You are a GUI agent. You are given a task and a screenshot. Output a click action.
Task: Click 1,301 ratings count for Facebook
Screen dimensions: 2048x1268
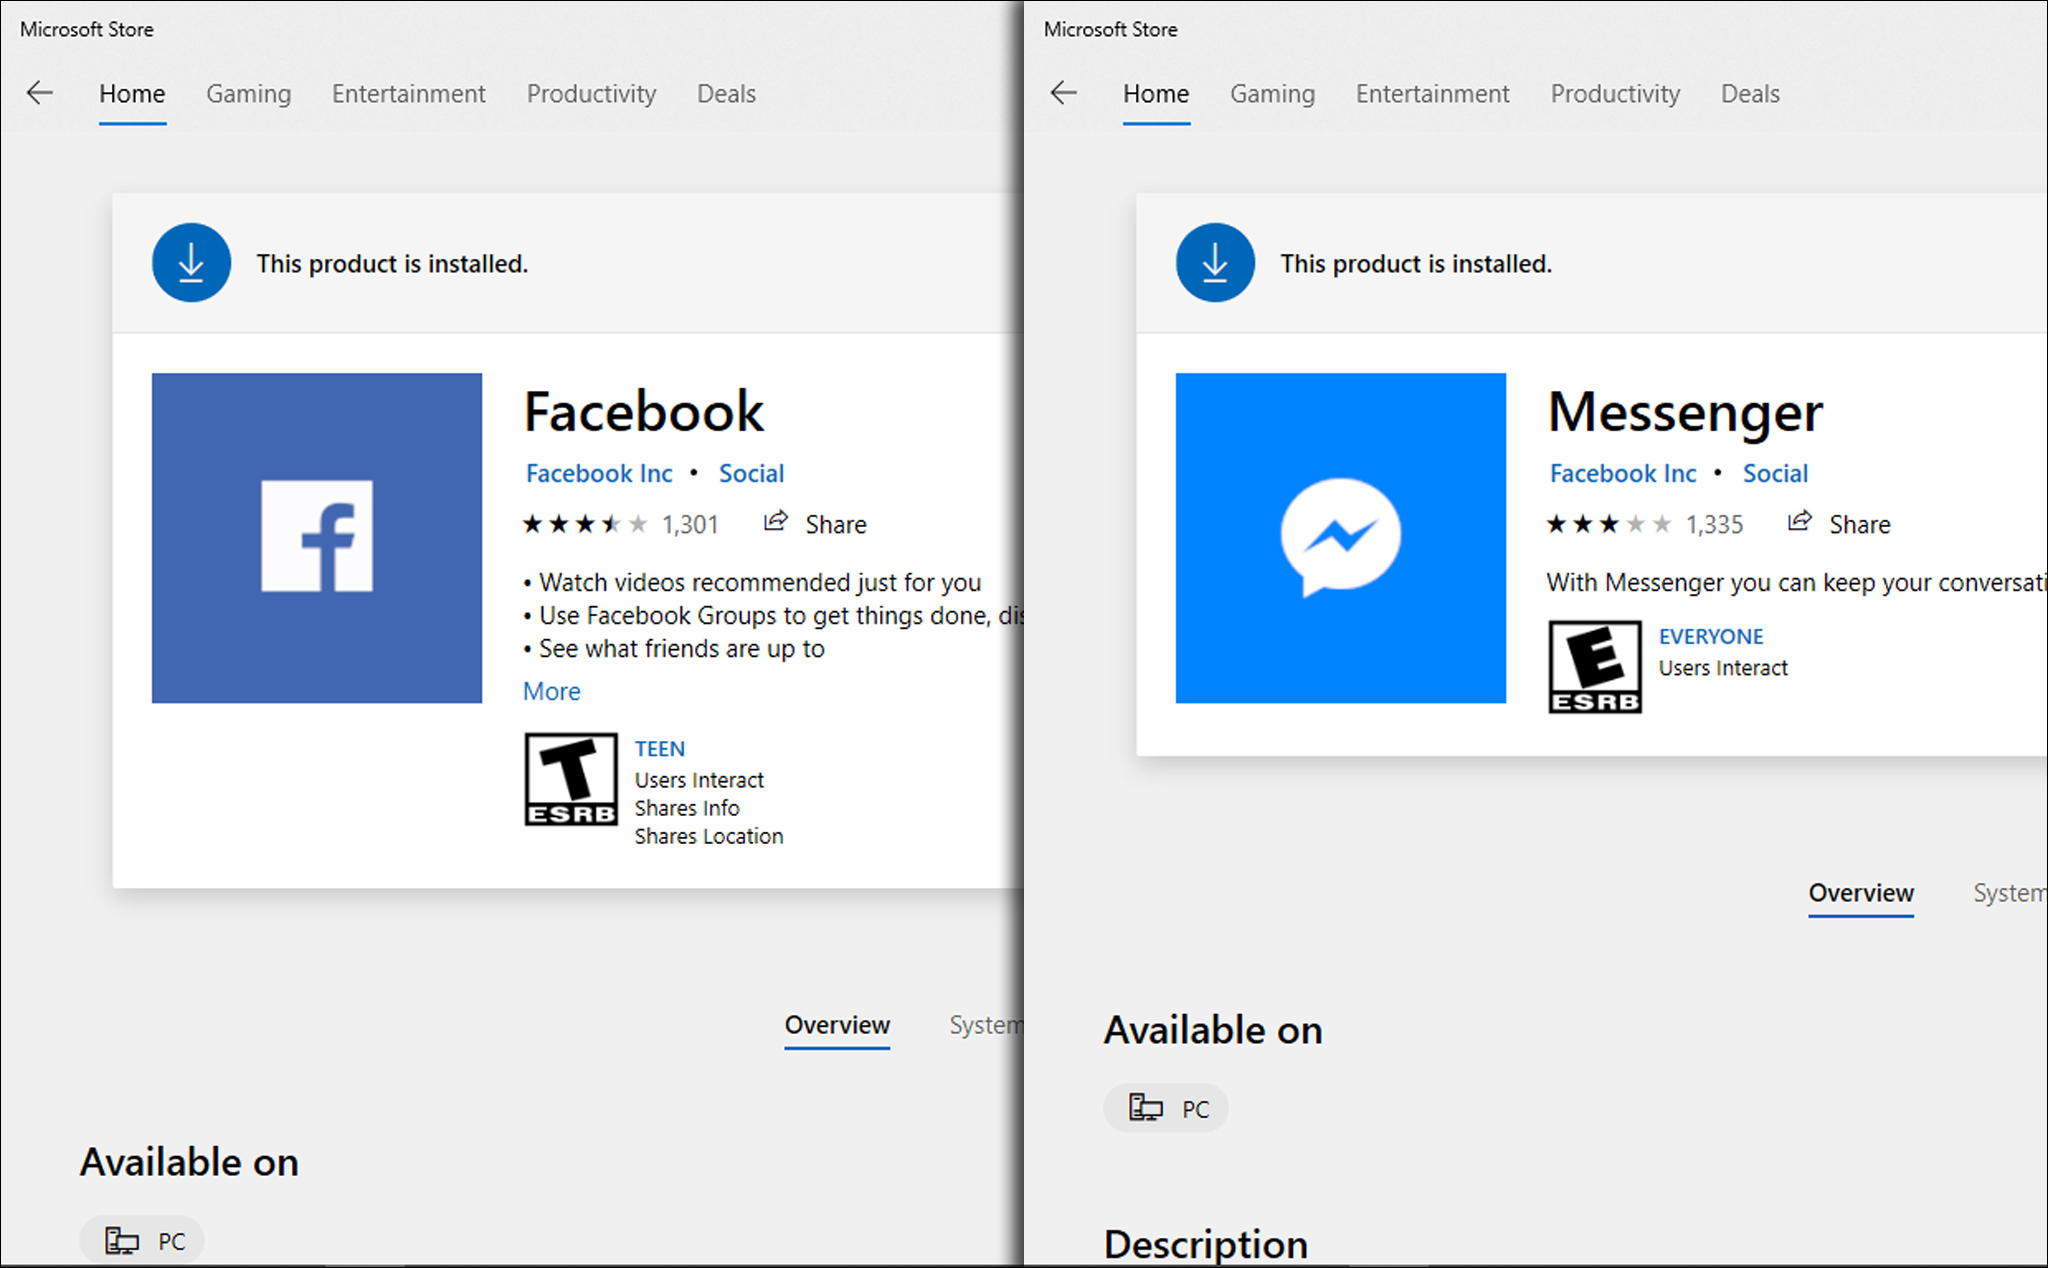(x=690, y=524)
